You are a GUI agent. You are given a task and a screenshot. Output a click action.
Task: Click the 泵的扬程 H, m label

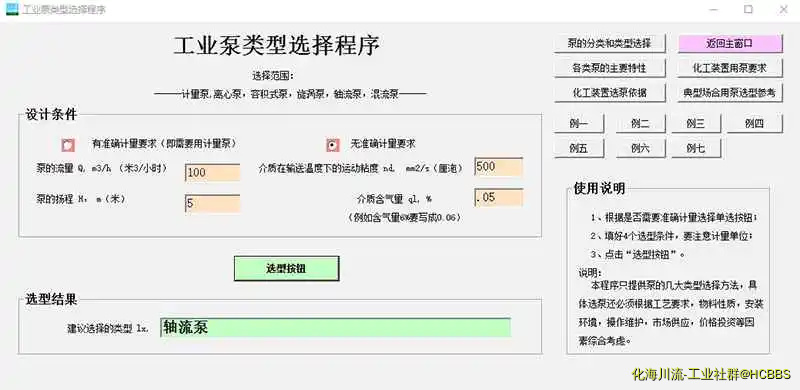point(81,200)
